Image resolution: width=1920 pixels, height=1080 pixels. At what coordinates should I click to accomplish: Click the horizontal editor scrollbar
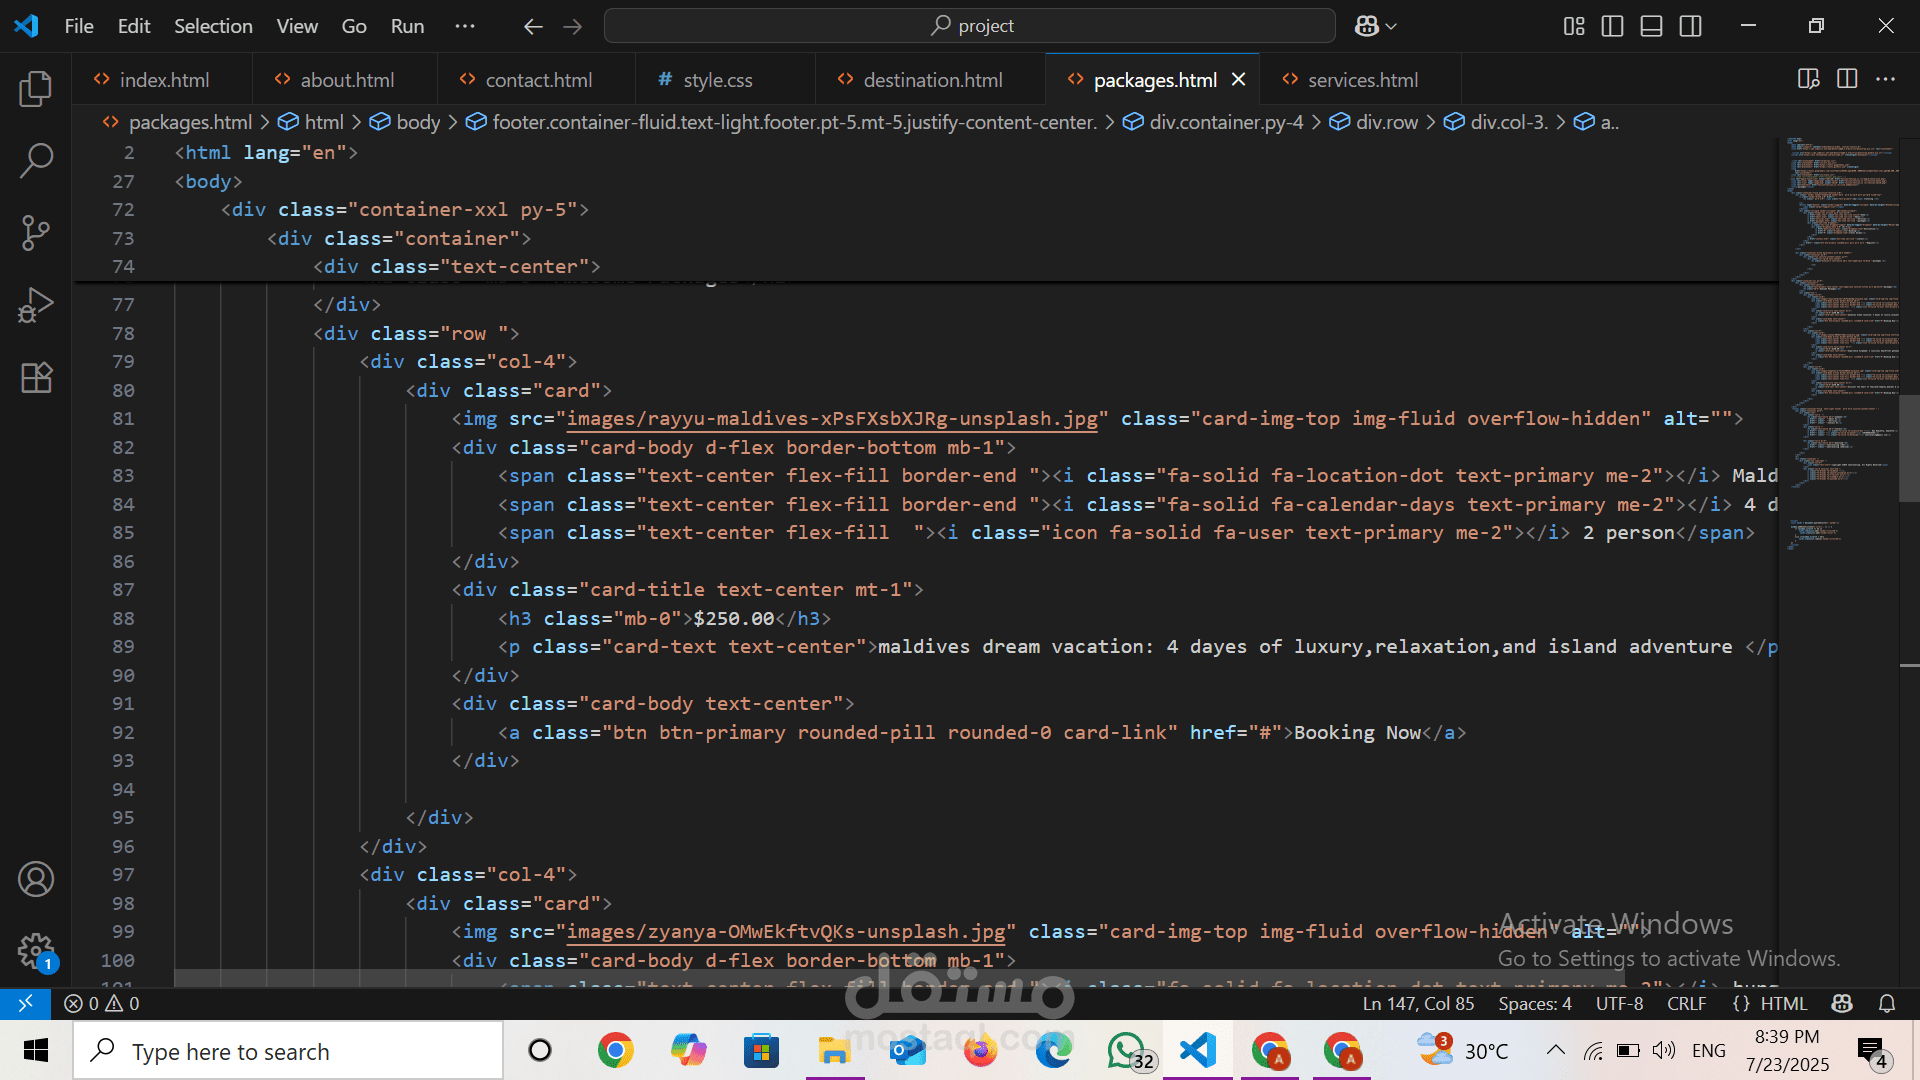(900, 978)
